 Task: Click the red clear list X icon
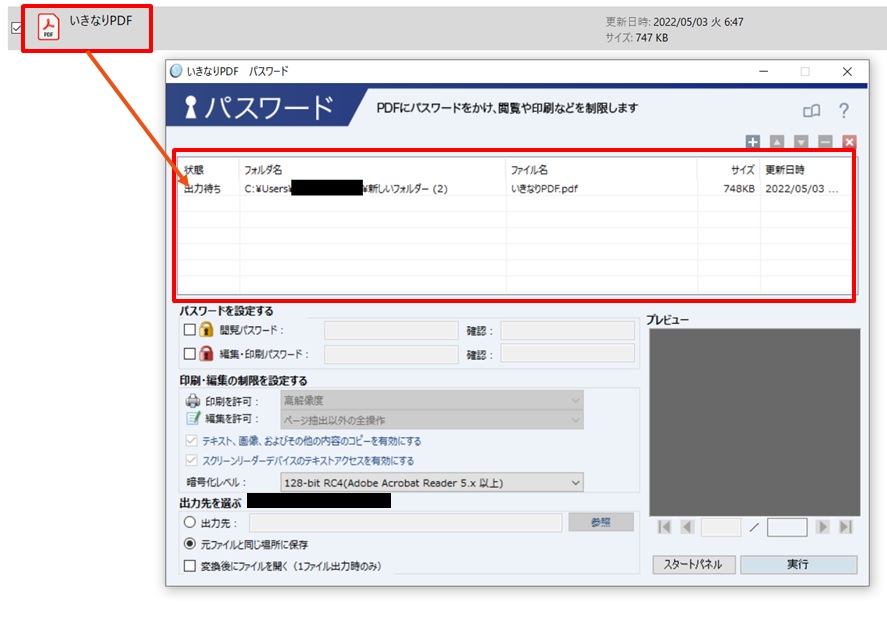[849, 141]
